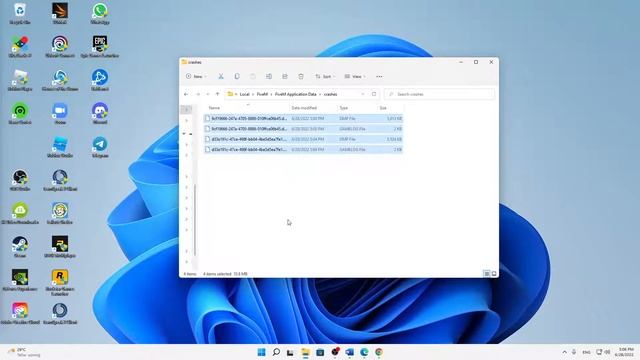640x360 pixels.
Task: Select crashes in the address breadcrumb
Action: click(330, 94)
